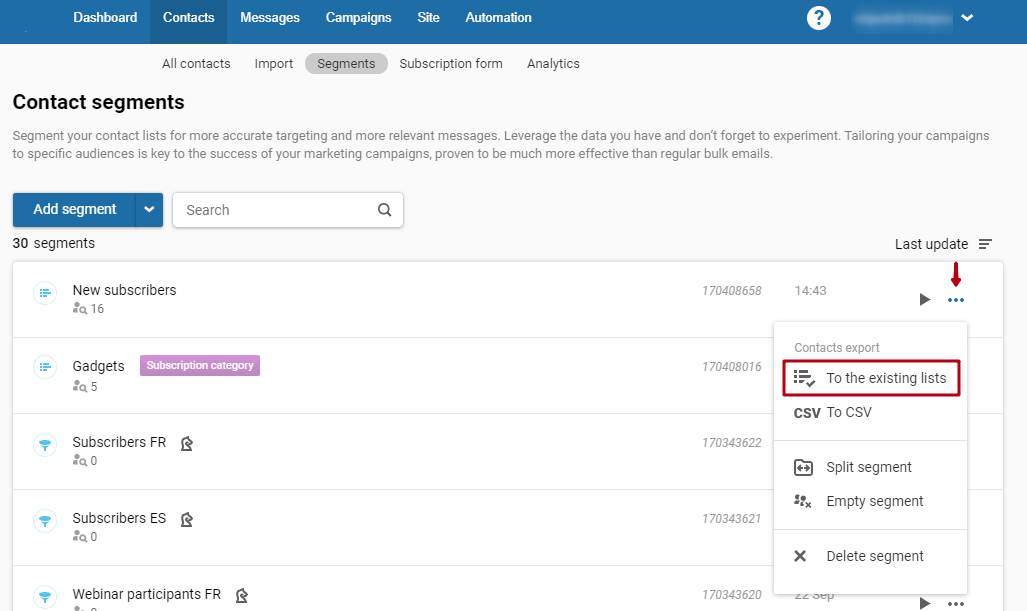This screenshot has height=611, width=1027.
Task: Choose Delete segment from the menu
Action: [870, 556]
